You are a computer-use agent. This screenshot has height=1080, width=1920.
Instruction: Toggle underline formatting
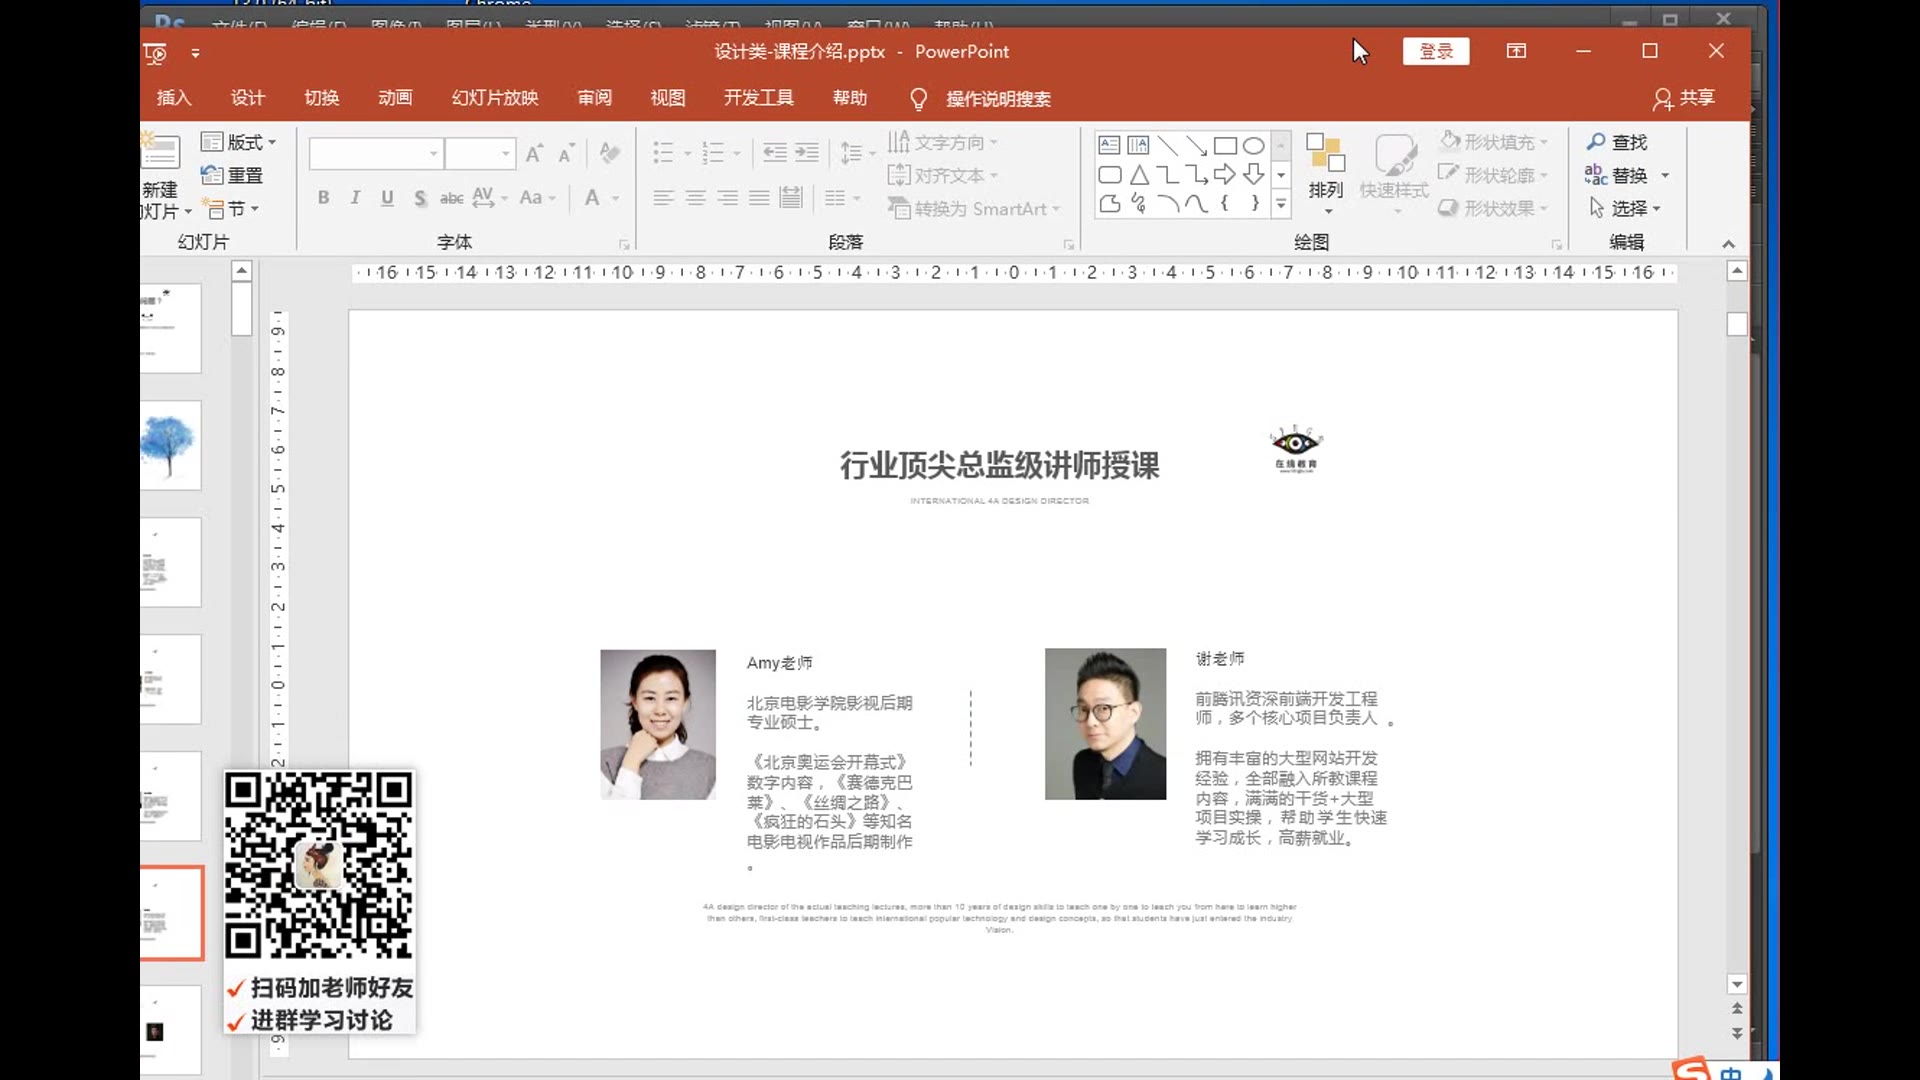point(387,198)
